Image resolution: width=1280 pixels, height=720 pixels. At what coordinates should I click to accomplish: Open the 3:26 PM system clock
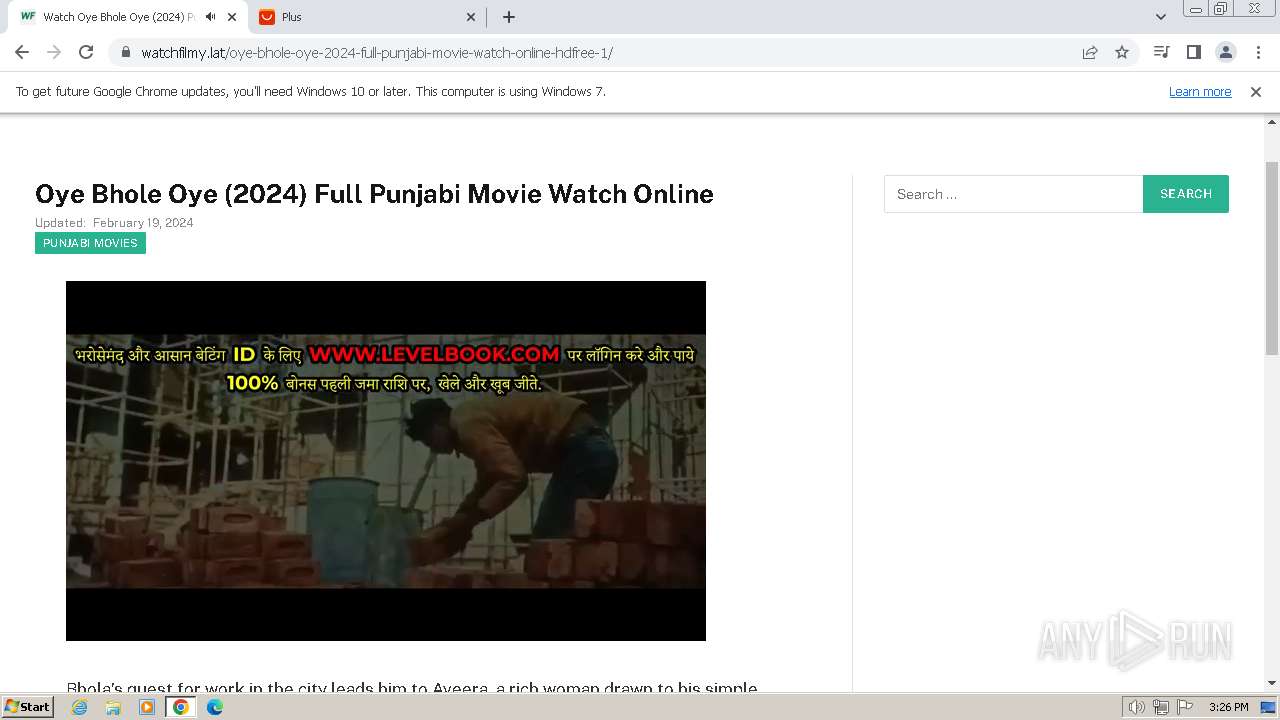1228,707
